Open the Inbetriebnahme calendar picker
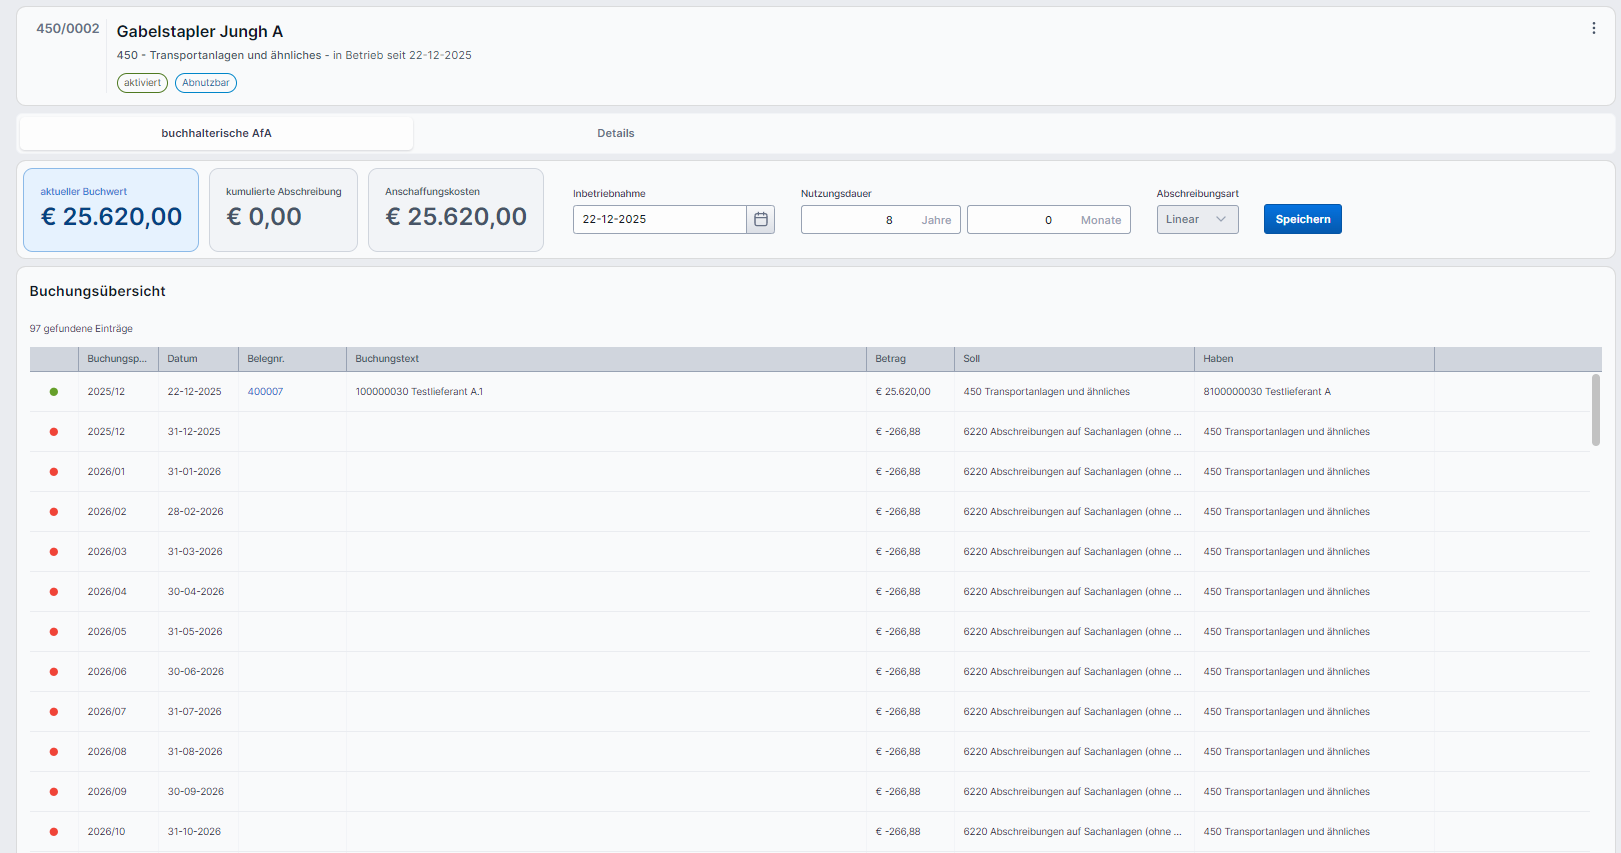The height and width of the screenshot is (853, 1621). point(760,219)
